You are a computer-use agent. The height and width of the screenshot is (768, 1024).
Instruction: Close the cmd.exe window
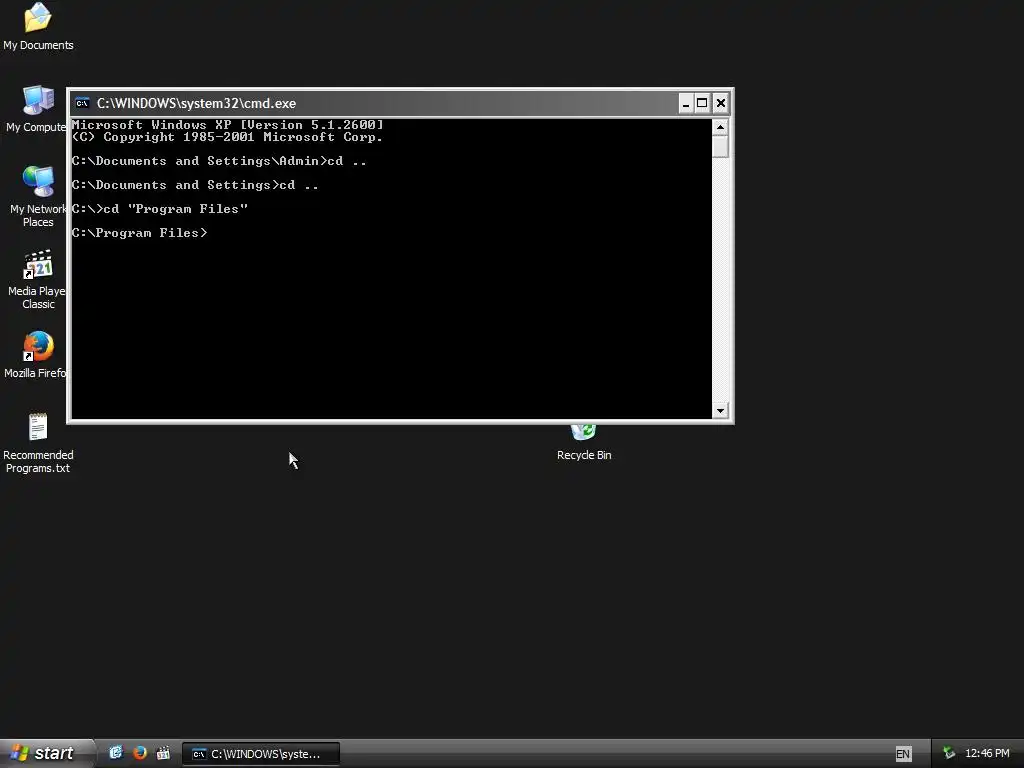click(721, 103)
